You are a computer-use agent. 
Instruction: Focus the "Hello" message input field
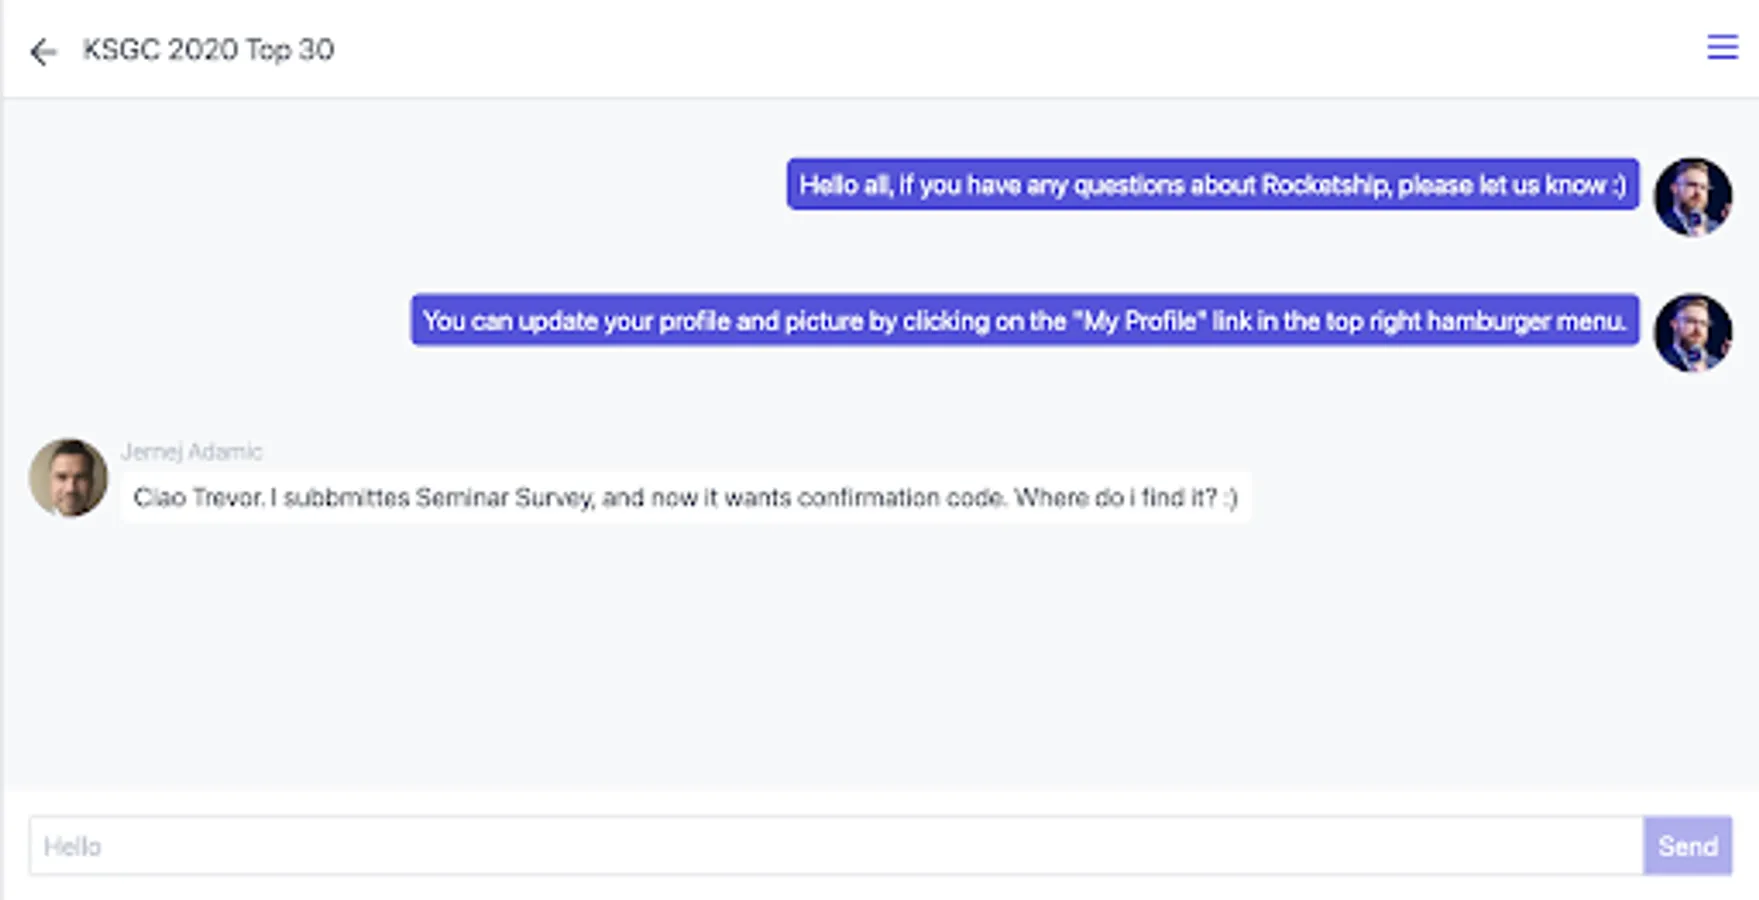[835, 846]
